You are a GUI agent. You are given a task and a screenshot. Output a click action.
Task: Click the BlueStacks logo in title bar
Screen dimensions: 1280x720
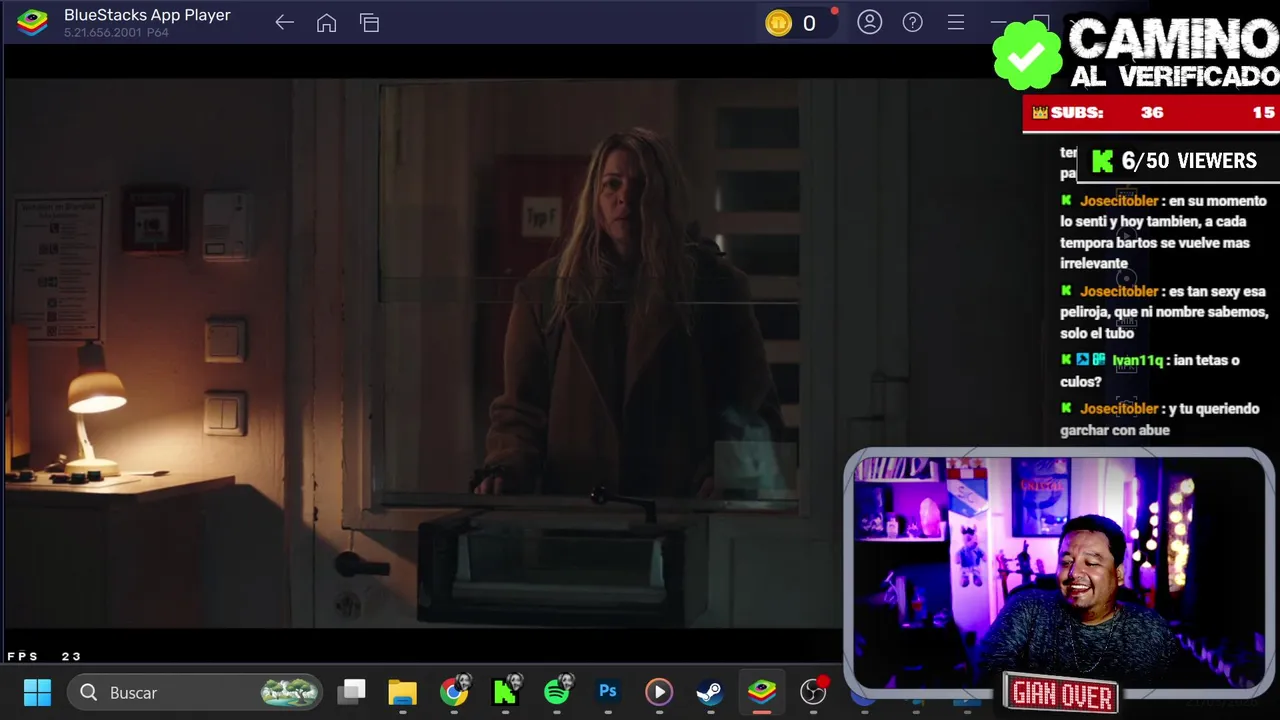click(x=32, y=23)
